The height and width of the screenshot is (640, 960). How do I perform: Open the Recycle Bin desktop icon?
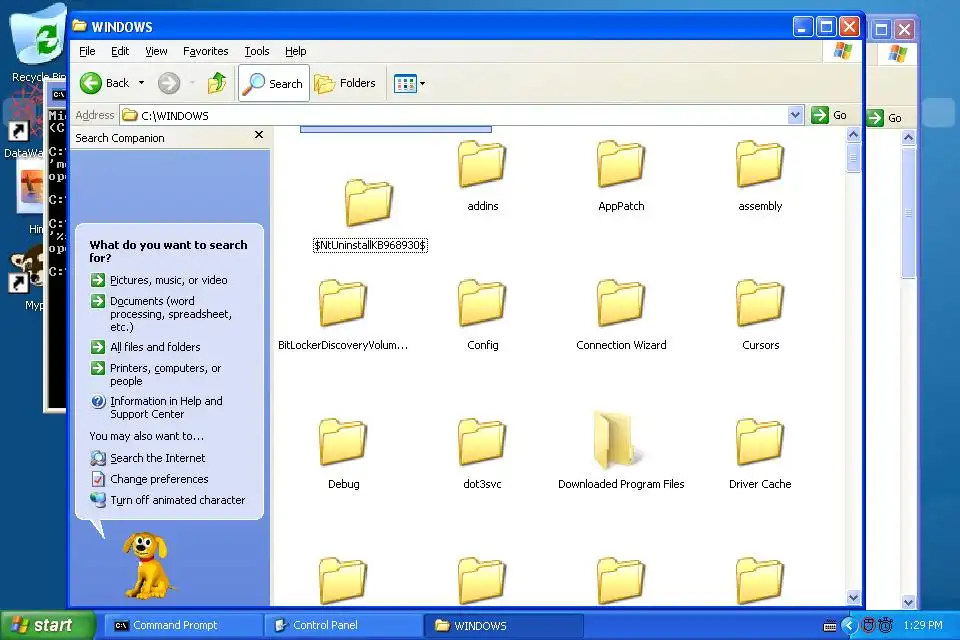tap(38, 43)
